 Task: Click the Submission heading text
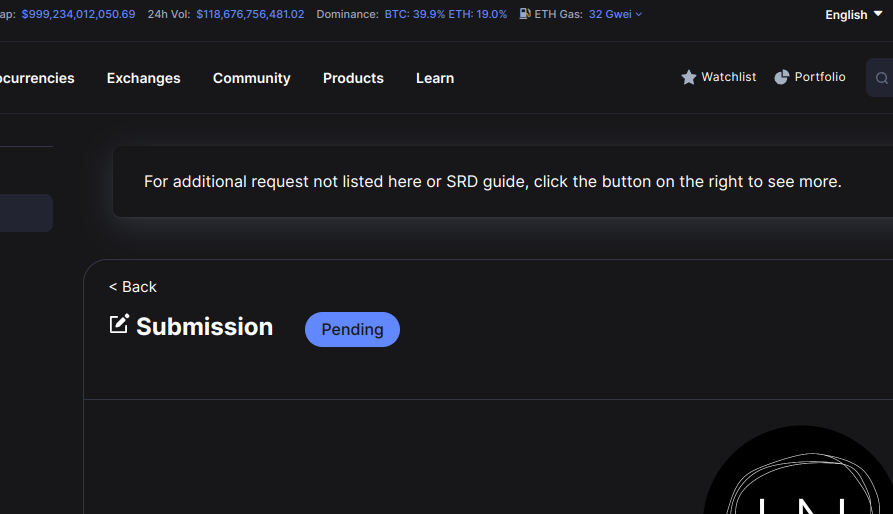click(x=204, y=327)
